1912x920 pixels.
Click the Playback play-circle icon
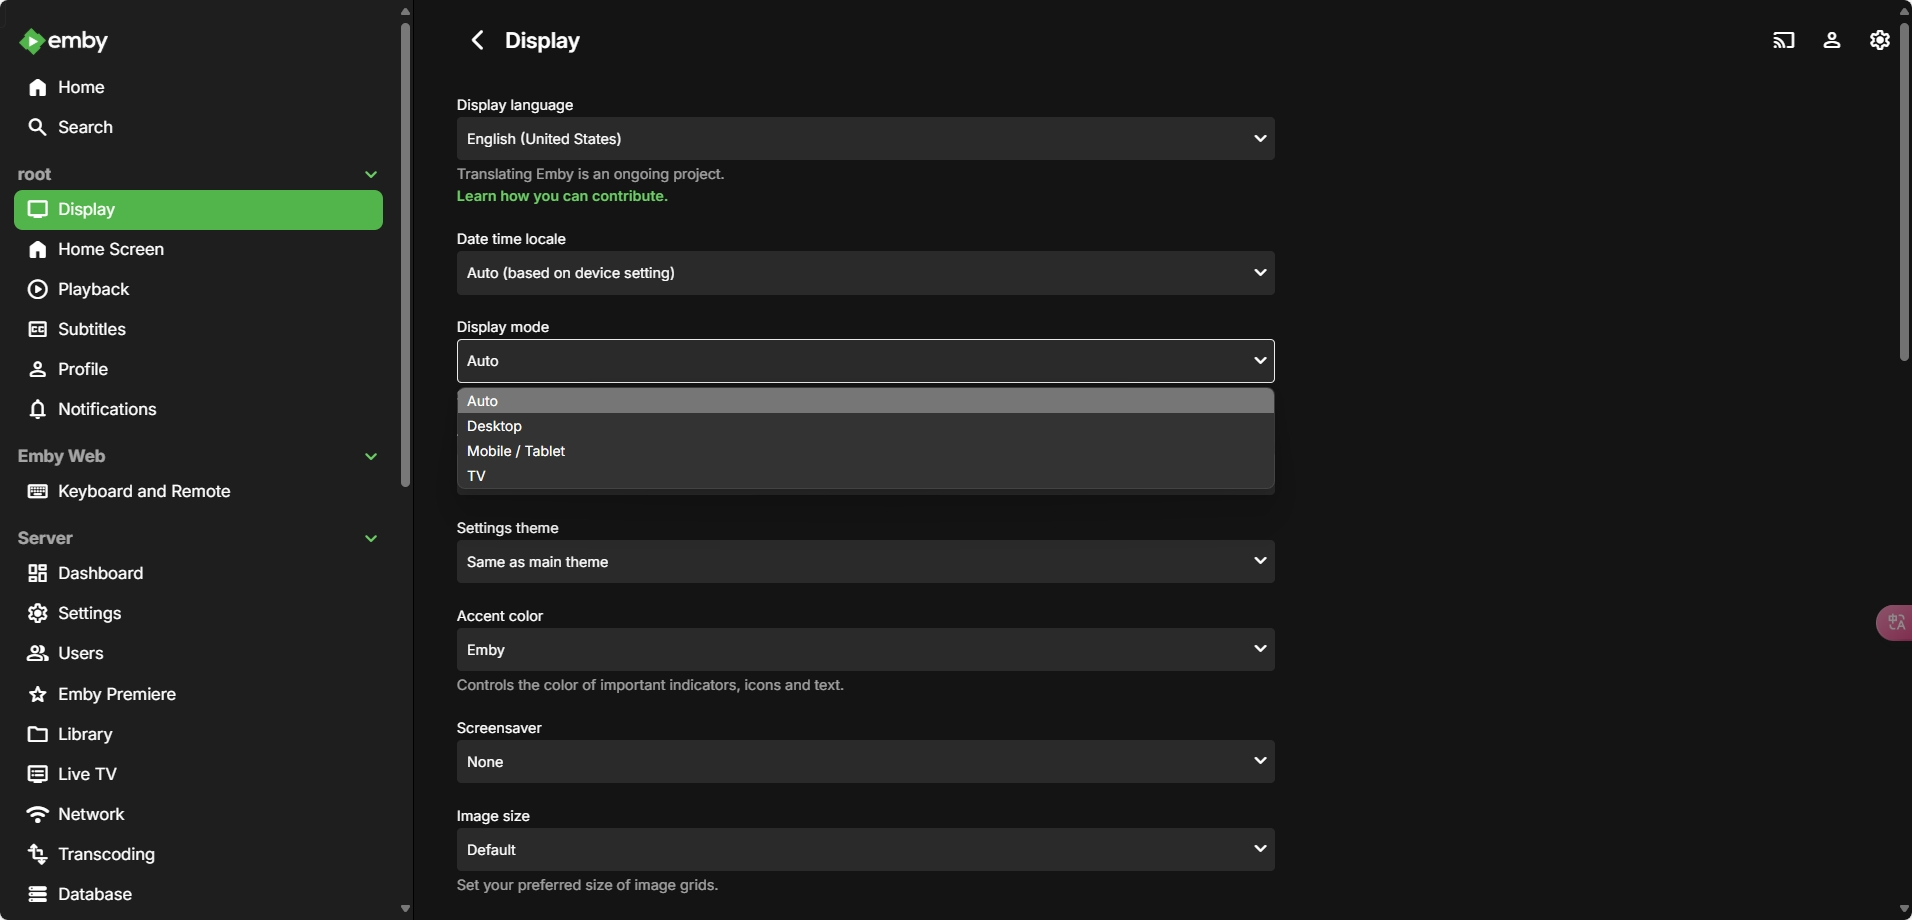point(38,290)
